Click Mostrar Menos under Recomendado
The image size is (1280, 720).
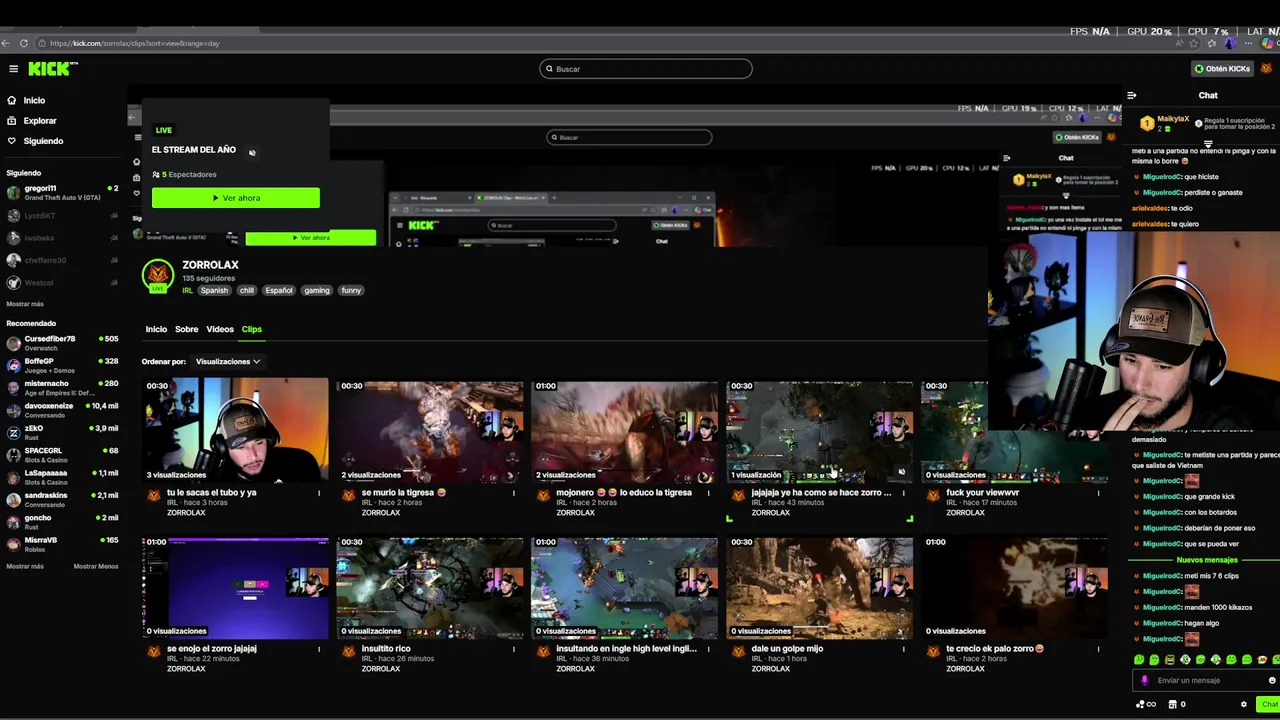(x=96, y=566)
